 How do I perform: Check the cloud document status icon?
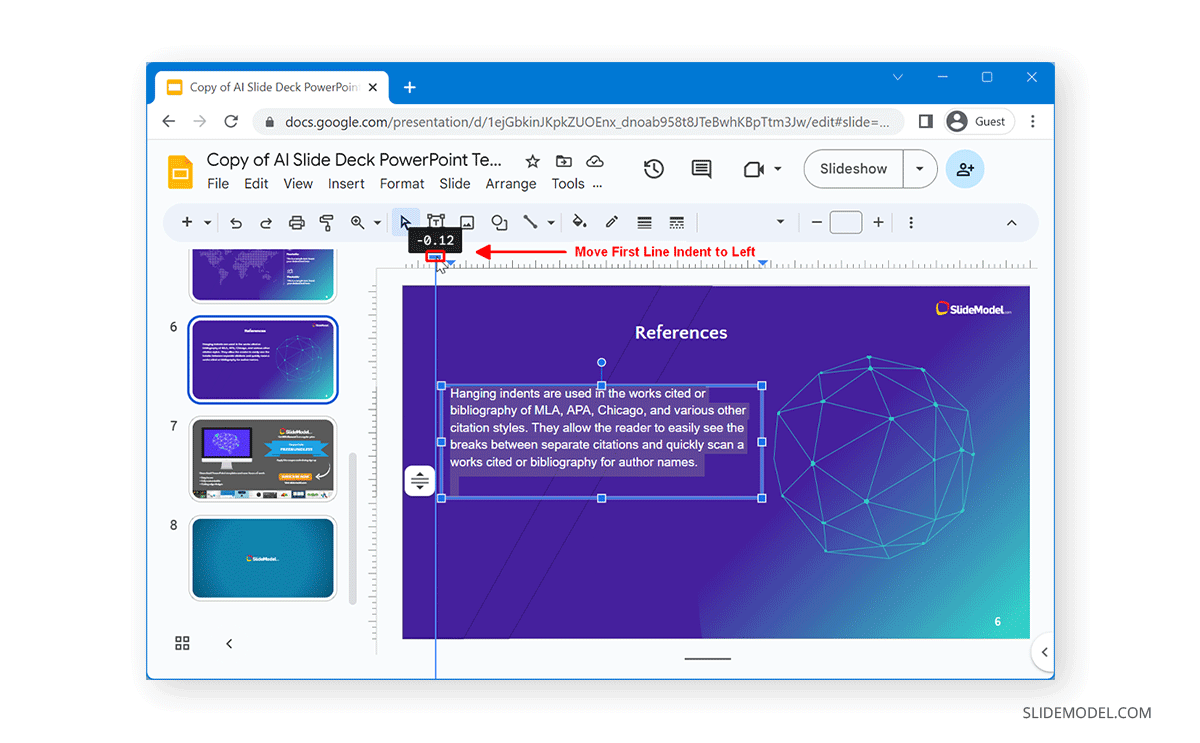pos(595,161)
